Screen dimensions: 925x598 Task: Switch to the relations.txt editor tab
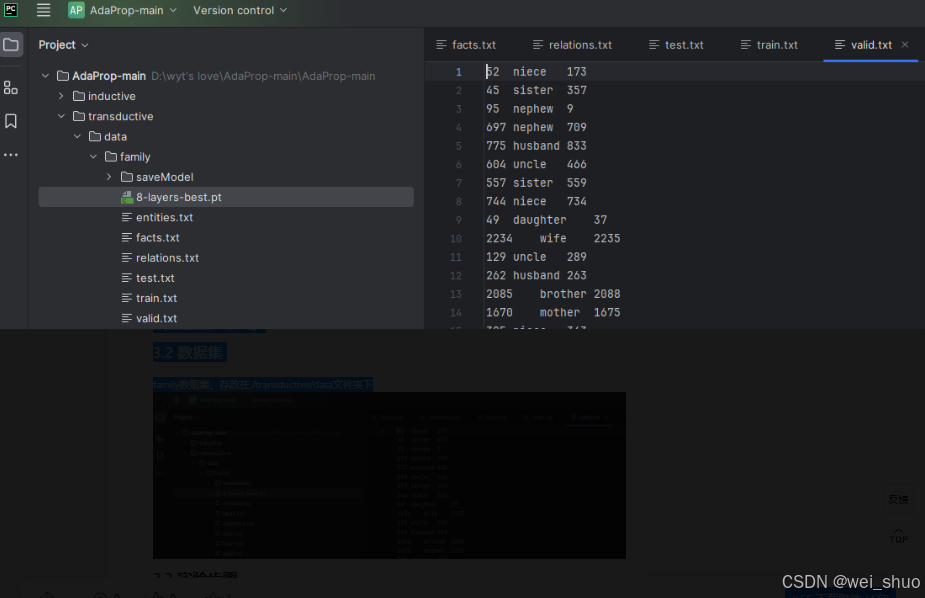coord(572,45)
